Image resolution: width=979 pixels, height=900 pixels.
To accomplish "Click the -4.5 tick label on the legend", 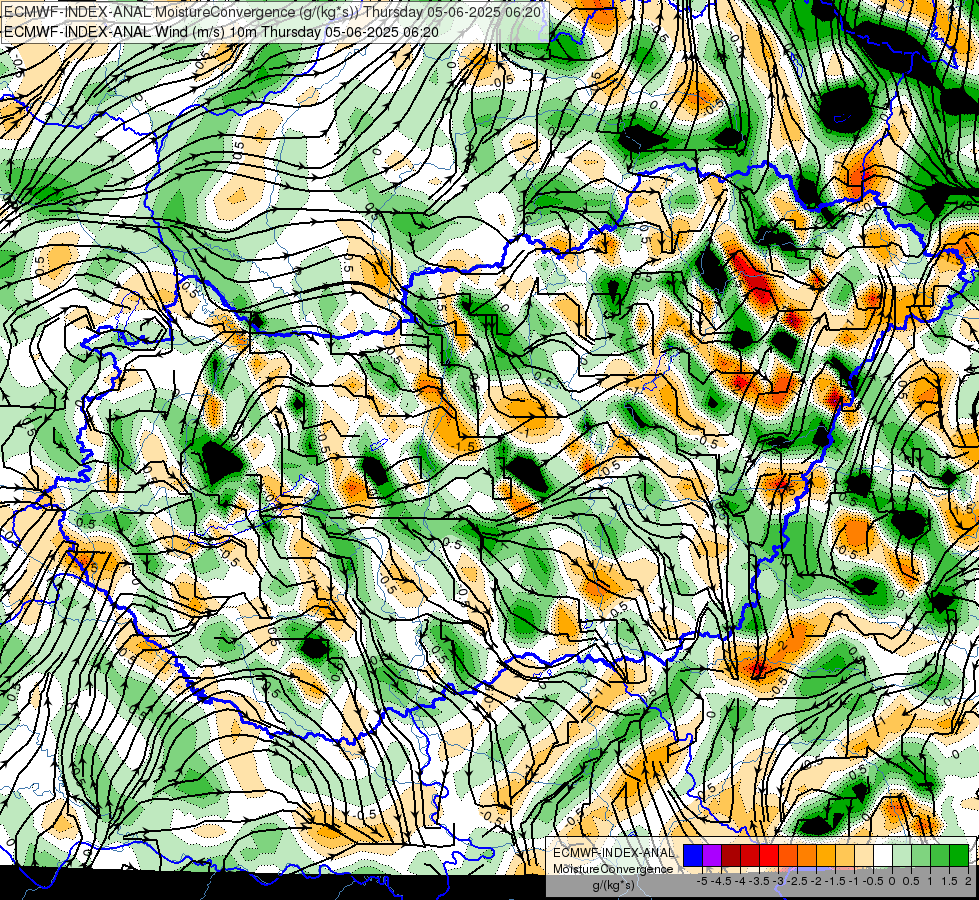I will (721, 881).
